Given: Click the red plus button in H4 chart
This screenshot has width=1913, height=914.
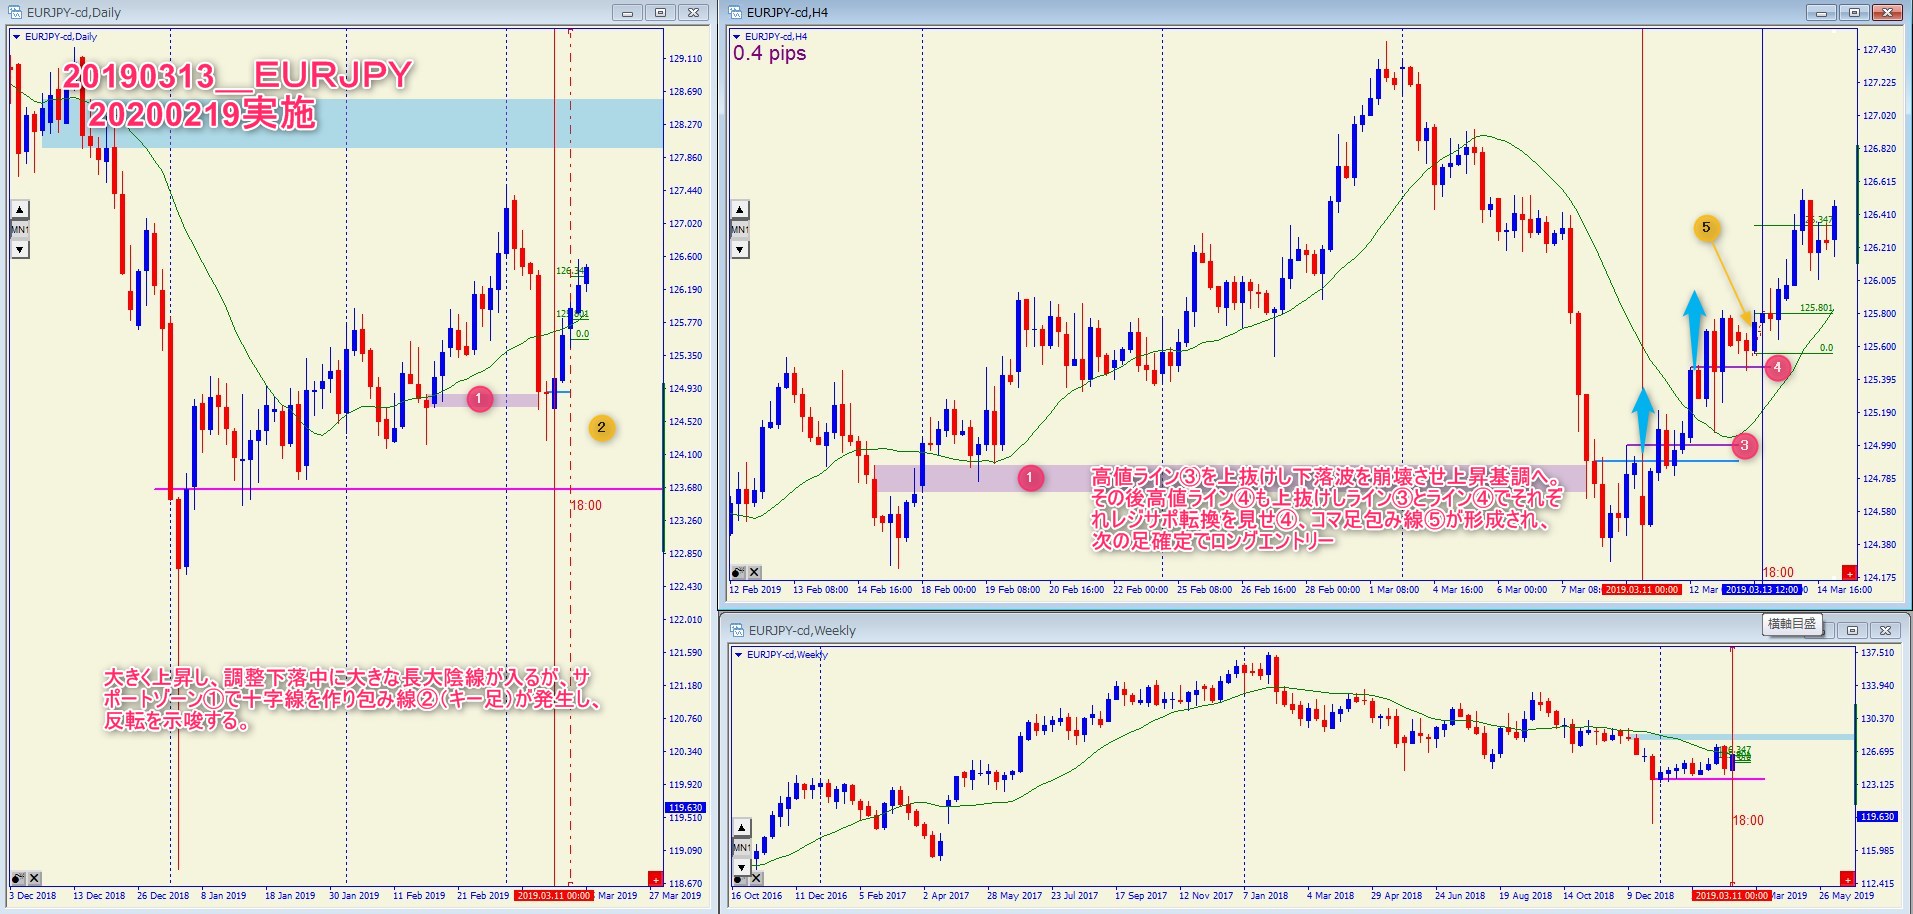Looking at the screenshot, I should tap(1849, 573).
